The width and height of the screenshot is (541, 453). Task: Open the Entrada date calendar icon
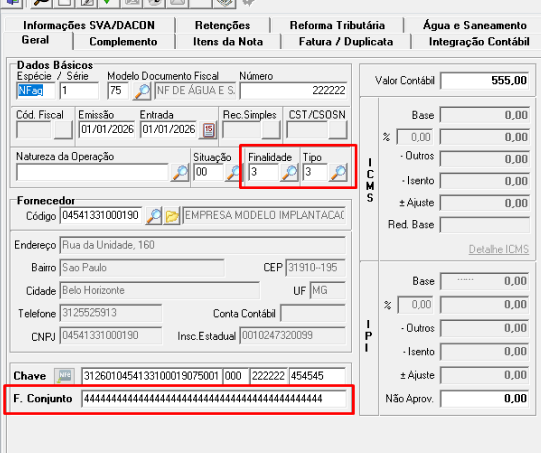click(208, 130)
